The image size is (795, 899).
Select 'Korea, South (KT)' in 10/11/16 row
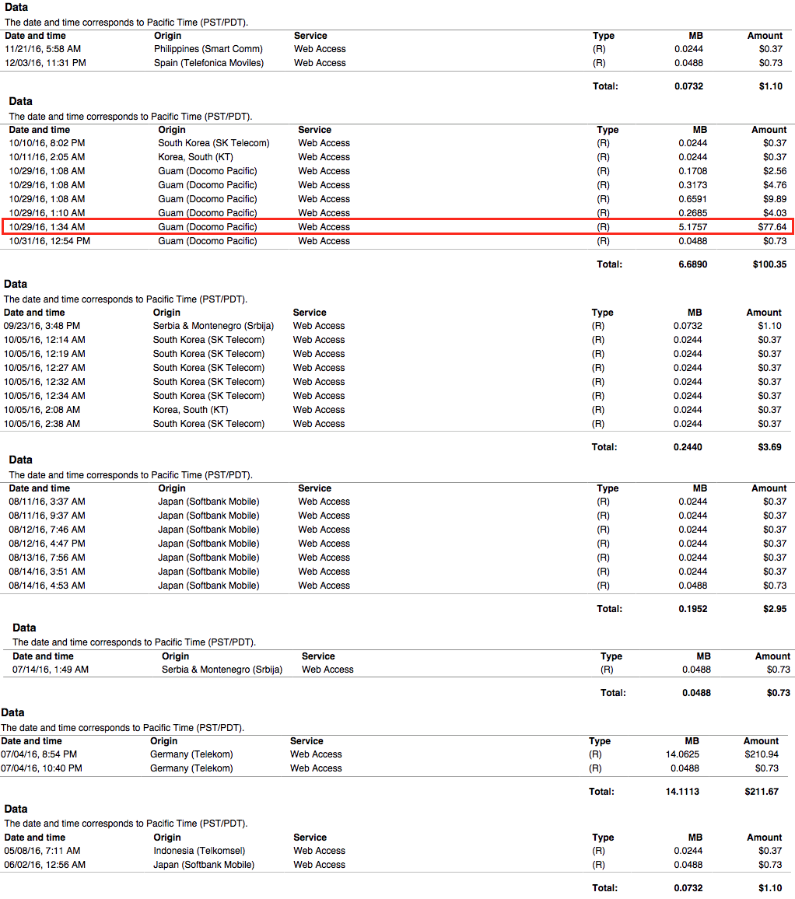tap(195, 157)
